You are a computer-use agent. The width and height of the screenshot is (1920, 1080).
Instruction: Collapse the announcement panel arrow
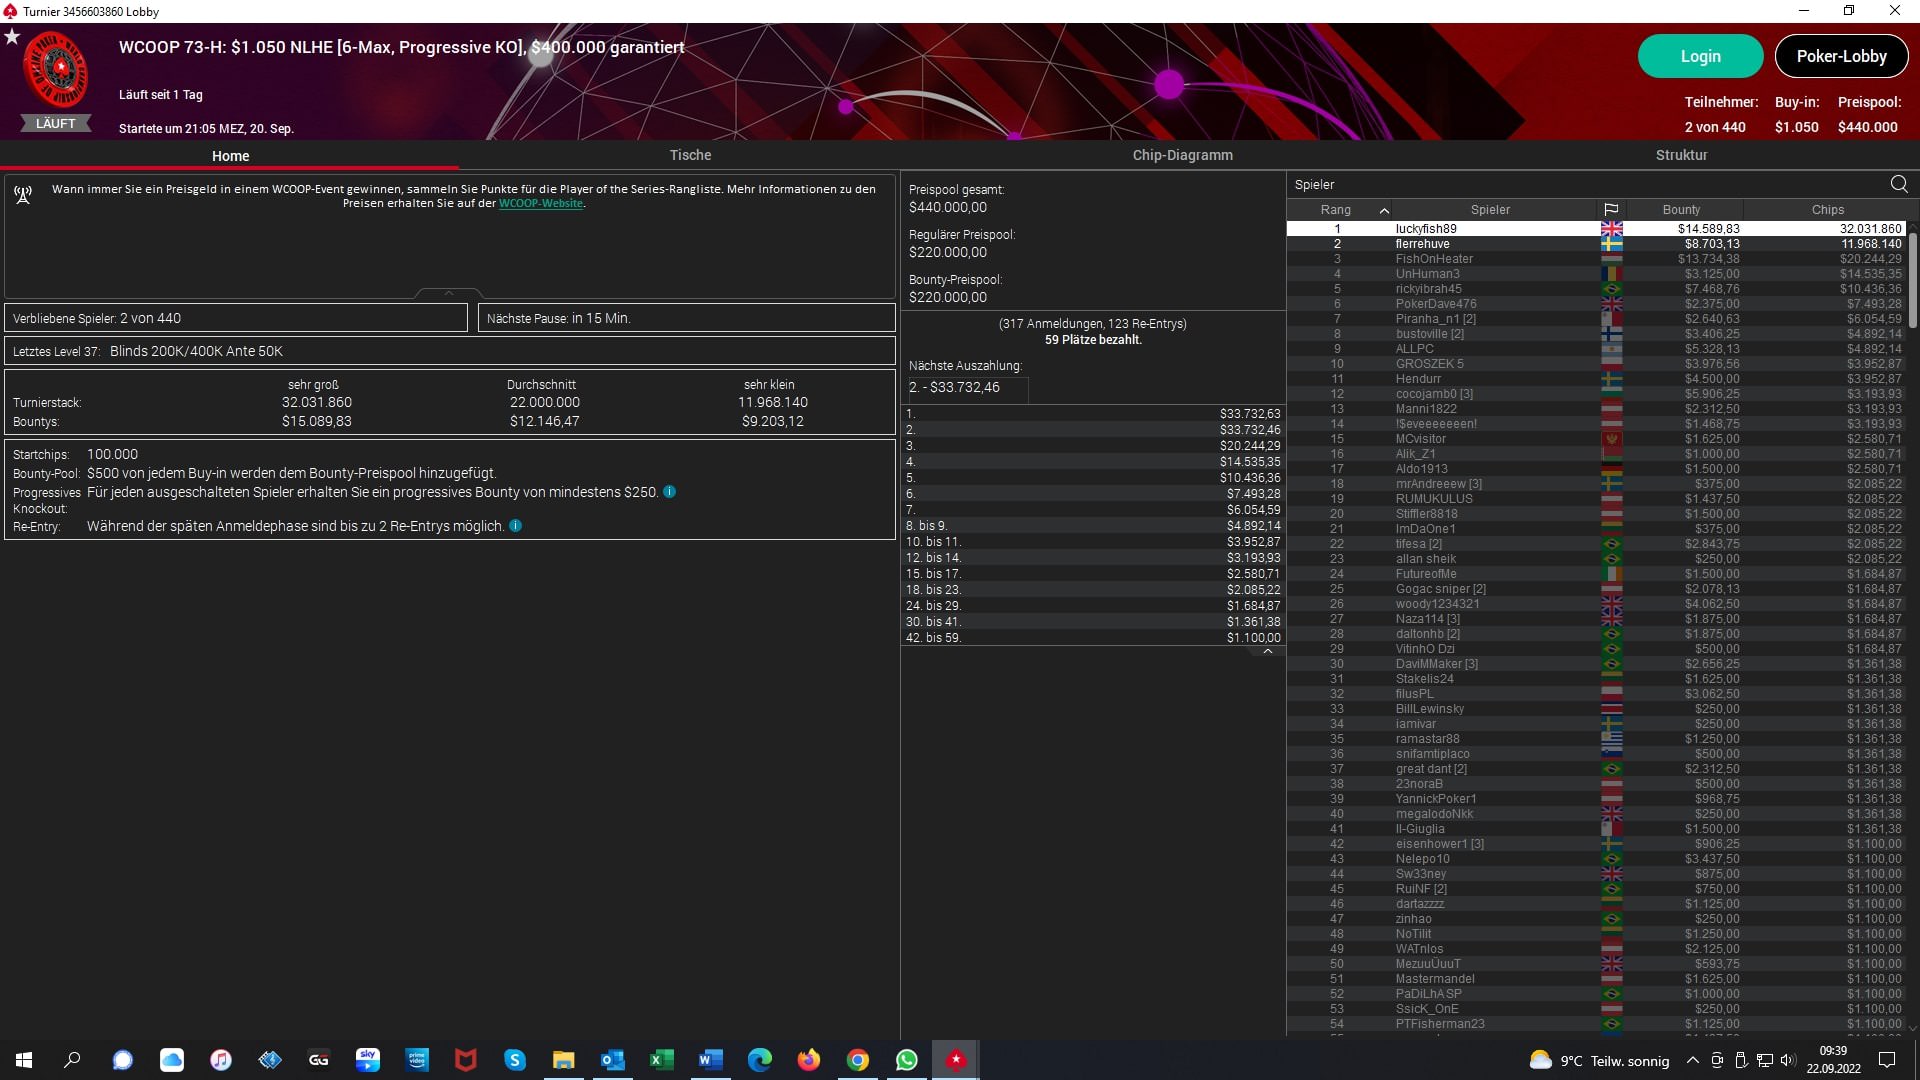[449, 292]
